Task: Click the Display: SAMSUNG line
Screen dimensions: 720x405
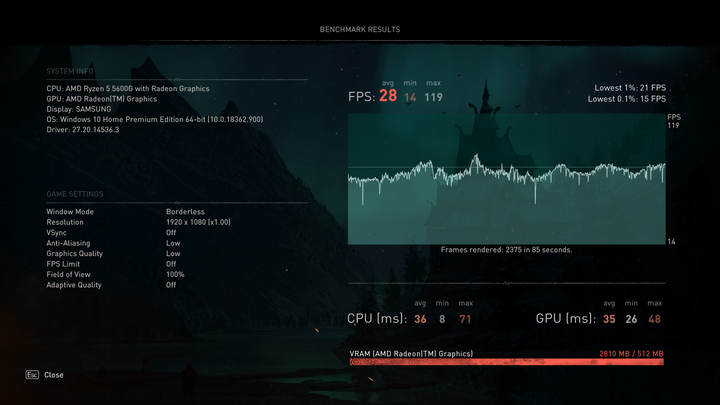Action: click(79, 109)
